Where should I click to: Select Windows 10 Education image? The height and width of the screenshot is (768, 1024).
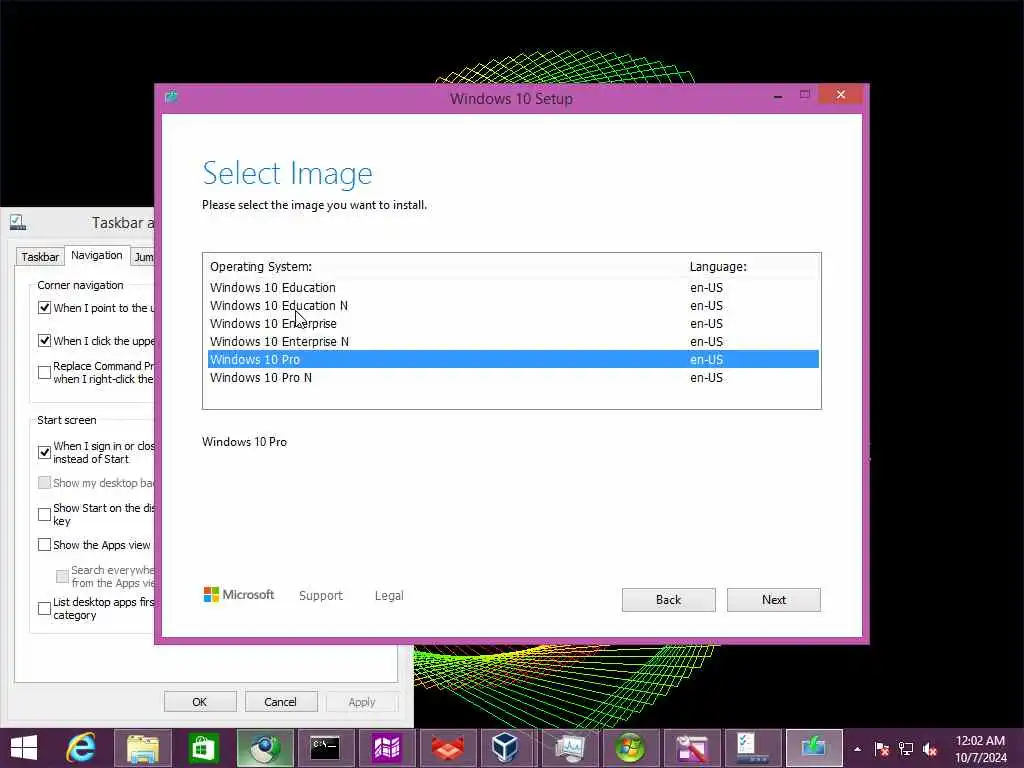513,287
